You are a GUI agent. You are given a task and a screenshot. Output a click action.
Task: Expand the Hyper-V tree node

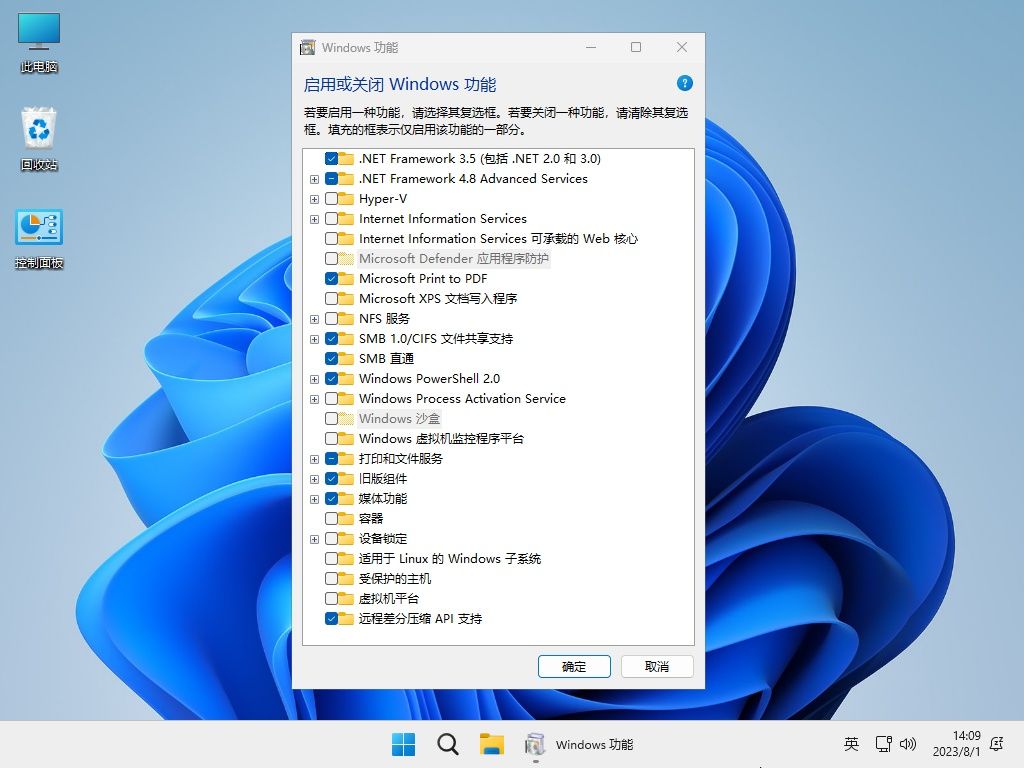314,199
